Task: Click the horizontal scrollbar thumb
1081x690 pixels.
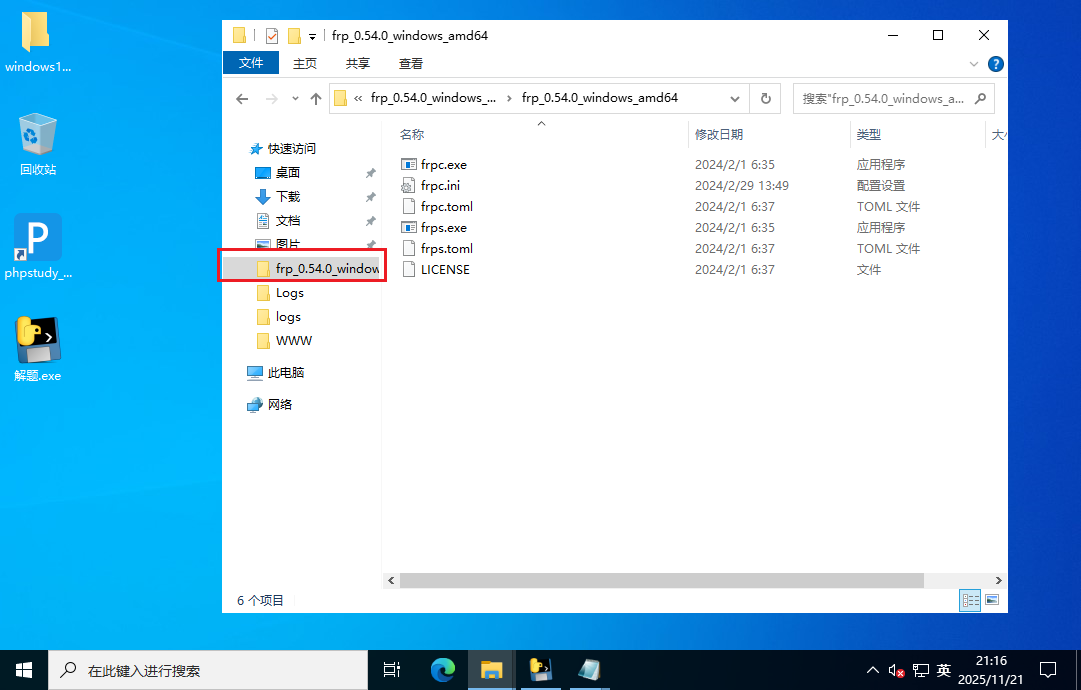Action: click(662, 580)
